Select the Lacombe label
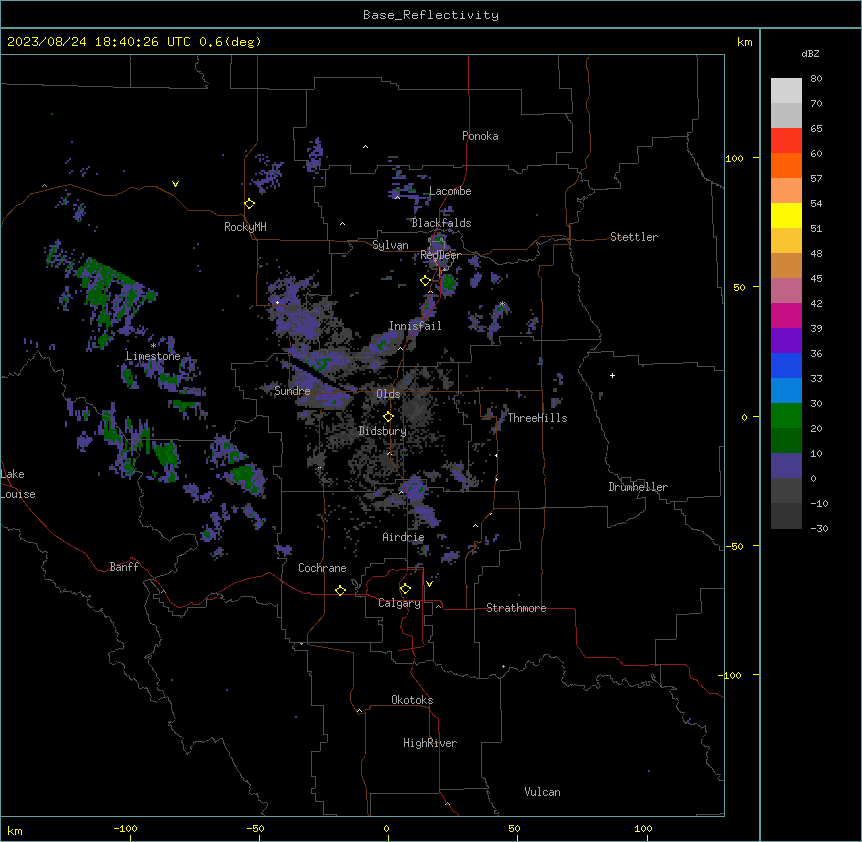Viewport: 862px width, 842px height. point(450,191)
